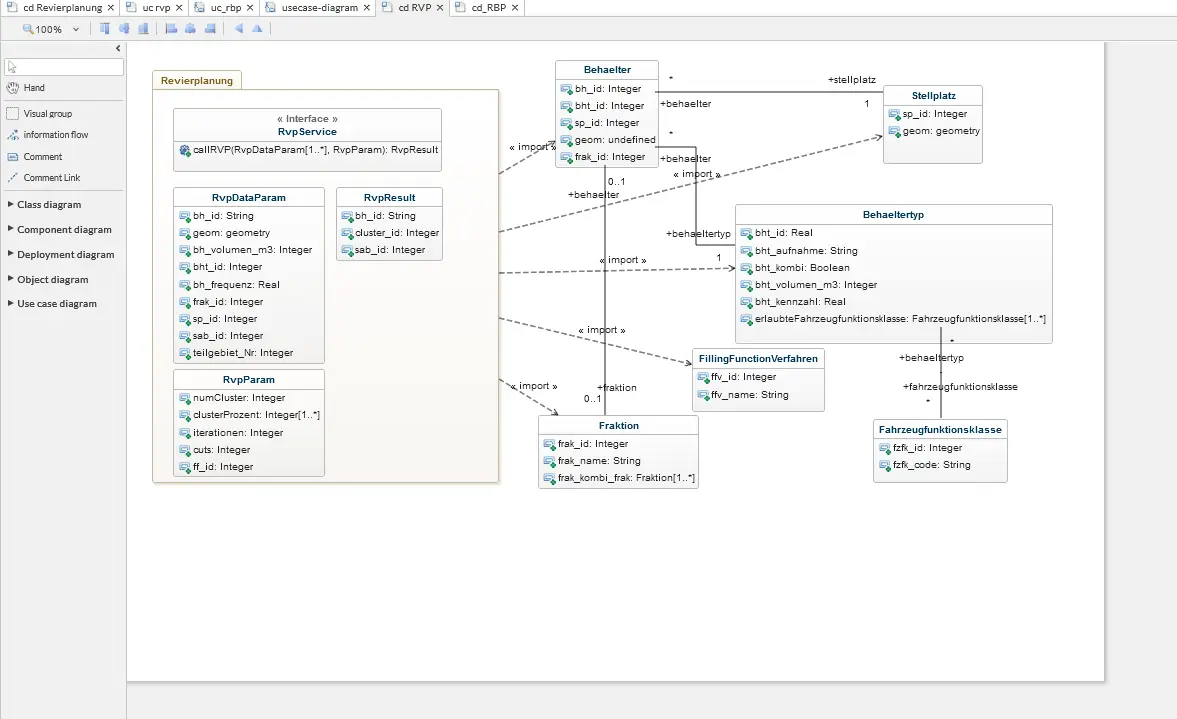Select the Behaeltertyp class title
Viewport: 1177px width, 719px height.
click(x=893, y=215)
